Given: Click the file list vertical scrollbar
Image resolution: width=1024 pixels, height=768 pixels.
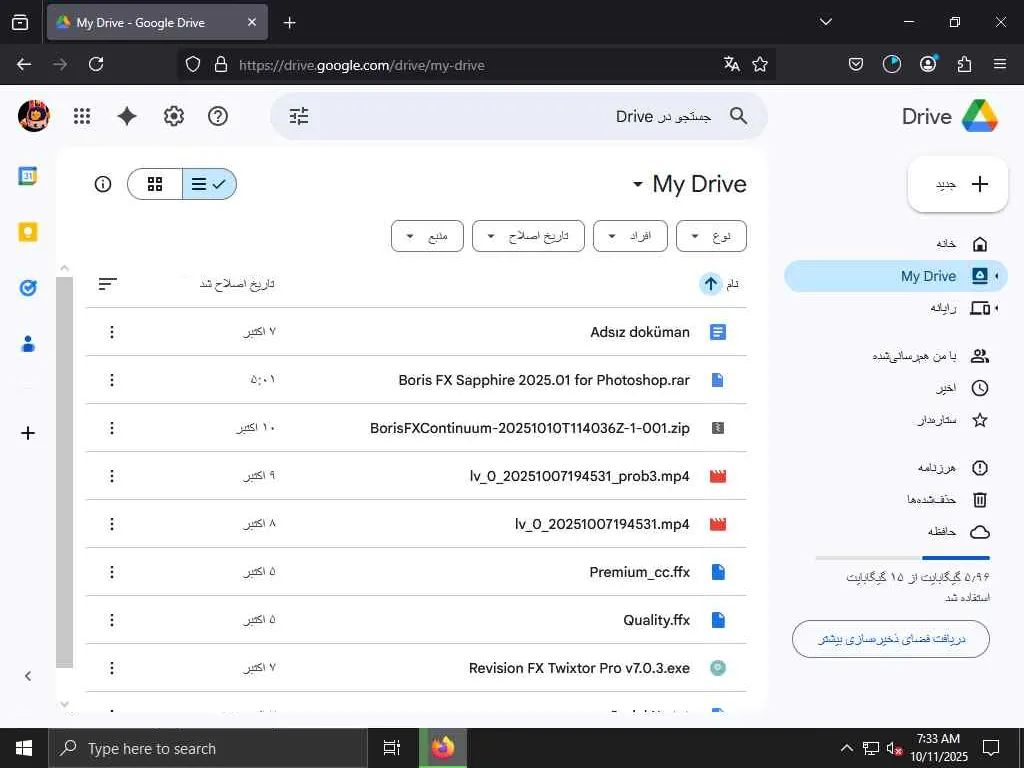Looking at the screenshot, I should (65, 472).
